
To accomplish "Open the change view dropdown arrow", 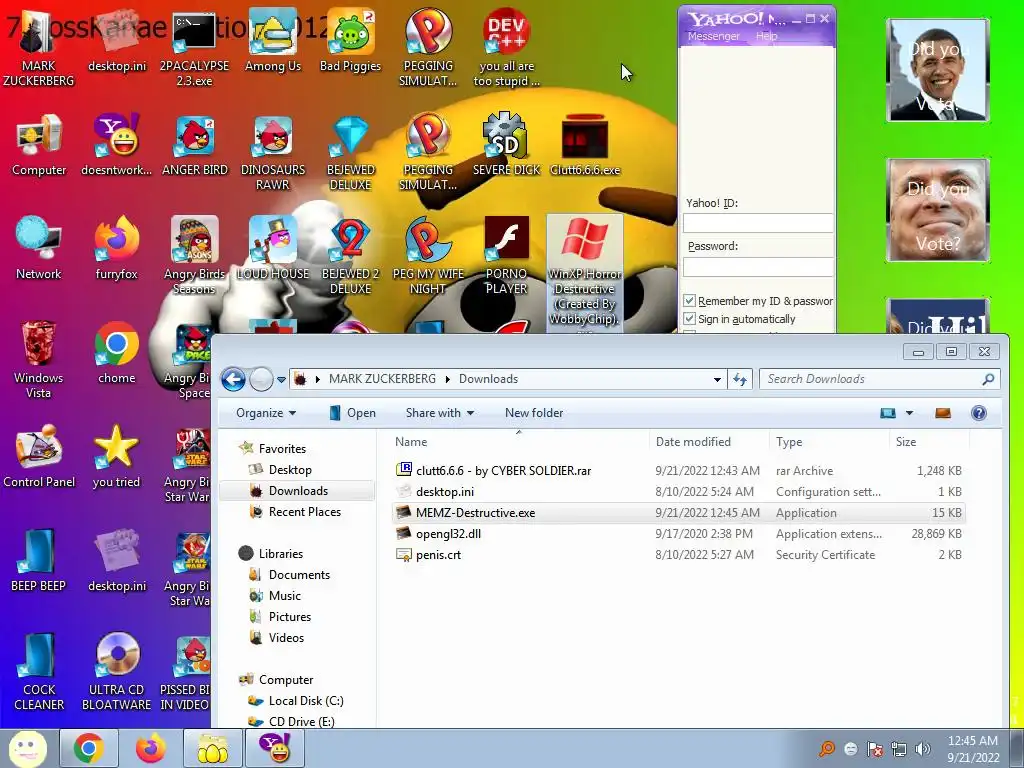I will tap(909, 413).
